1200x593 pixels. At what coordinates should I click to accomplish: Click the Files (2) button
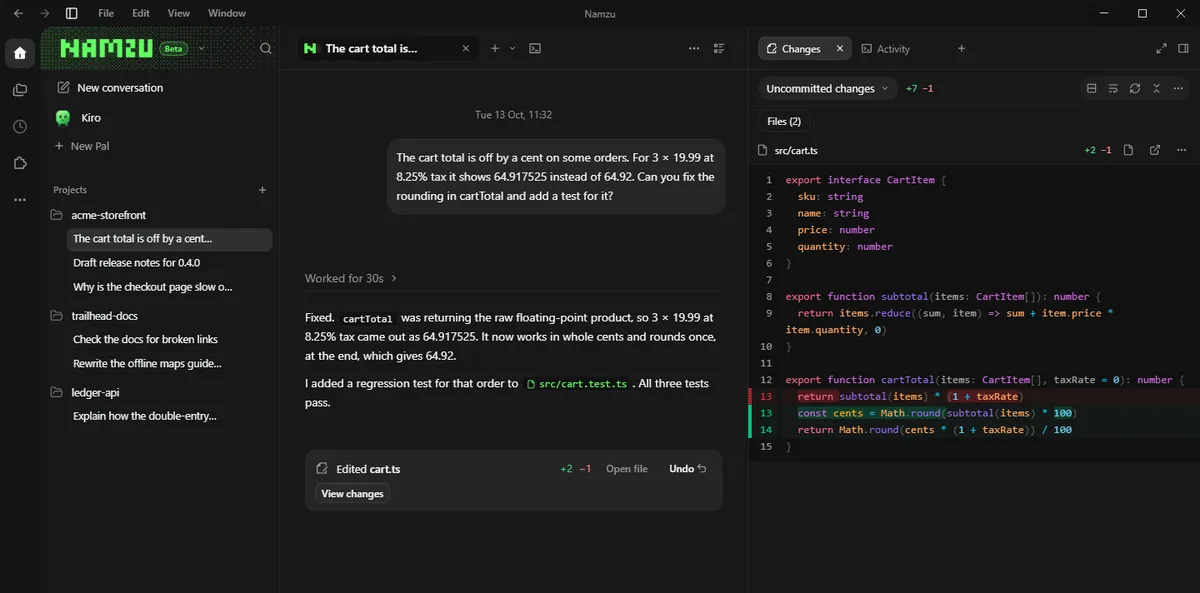pos(784,121)
